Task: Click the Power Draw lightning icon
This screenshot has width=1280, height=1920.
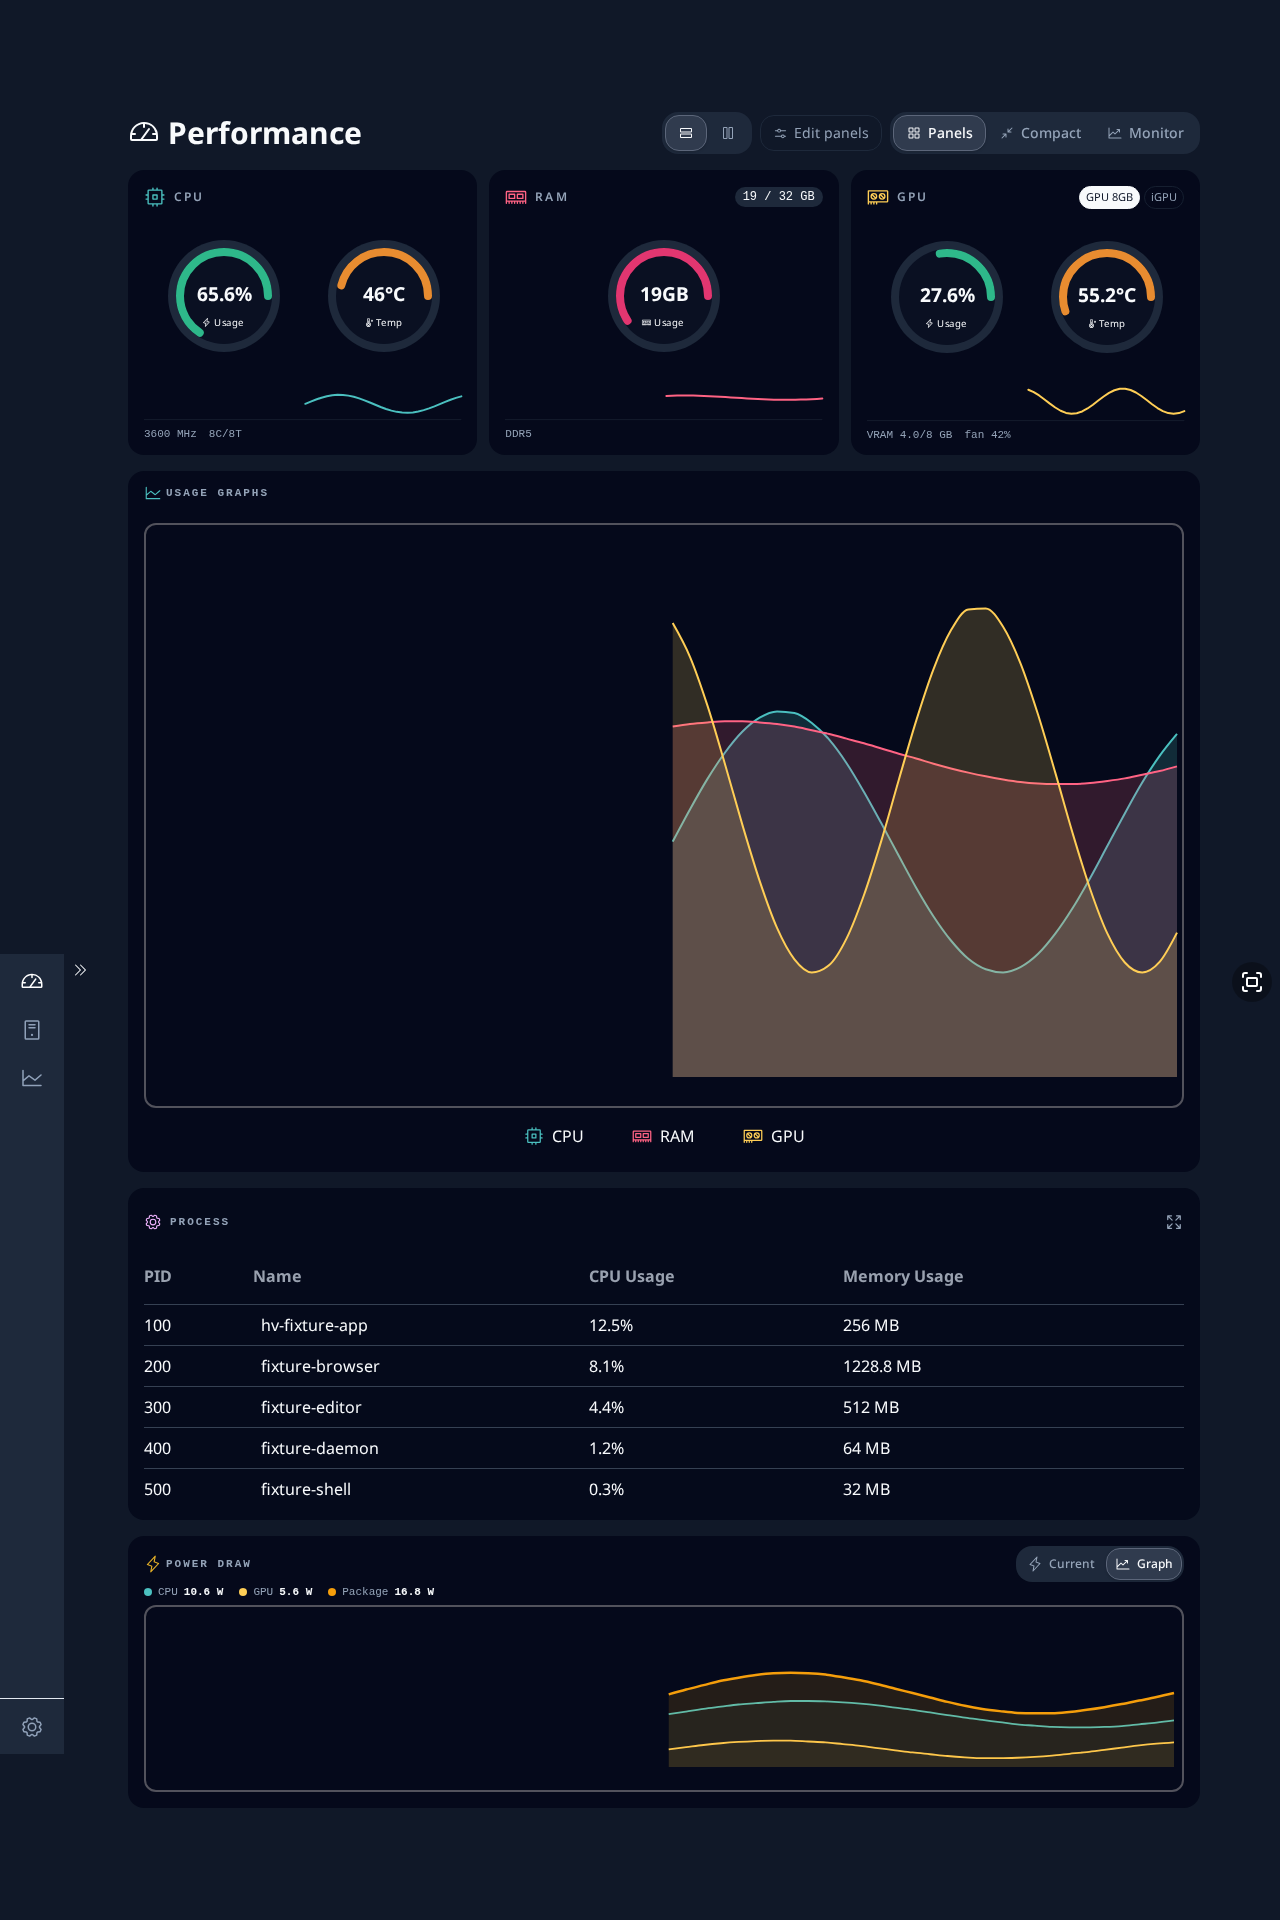Action: coord(153,1564)
